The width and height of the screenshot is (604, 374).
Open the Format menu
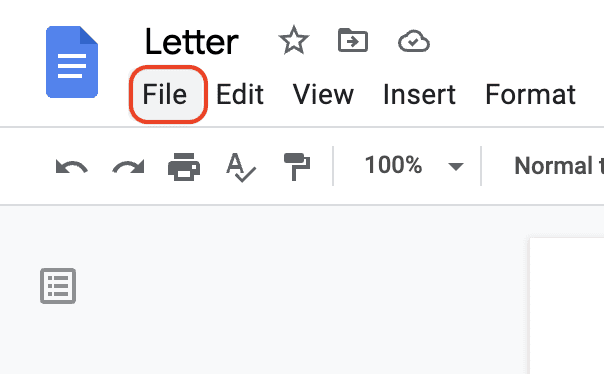pyautogui.click(x=530, y=94)
